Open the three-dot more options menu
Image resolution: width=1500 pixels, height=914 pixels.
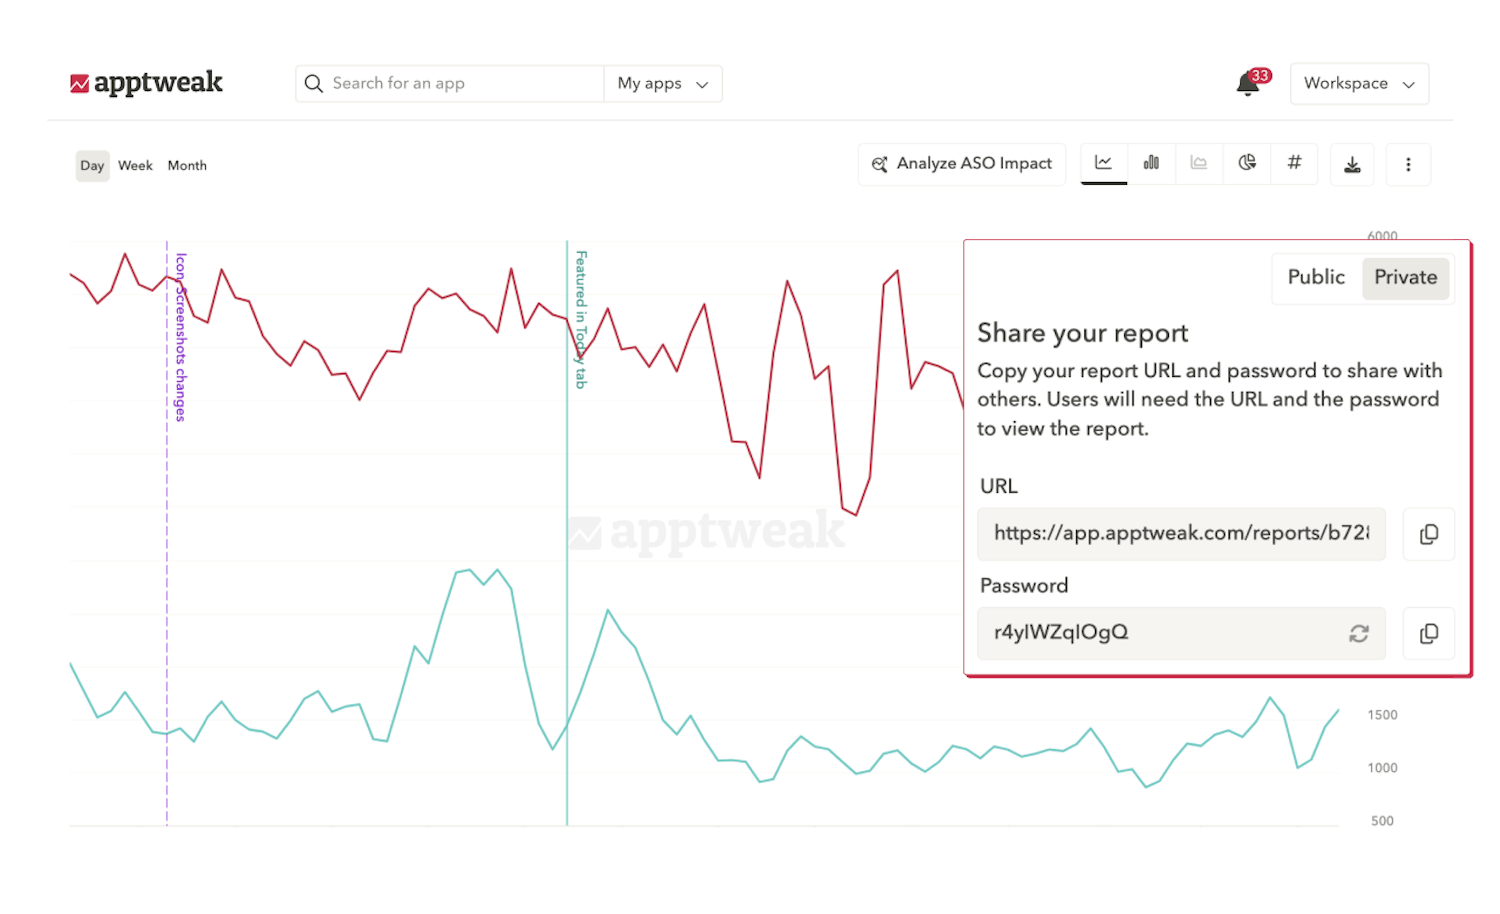[x=1408, y=164]
